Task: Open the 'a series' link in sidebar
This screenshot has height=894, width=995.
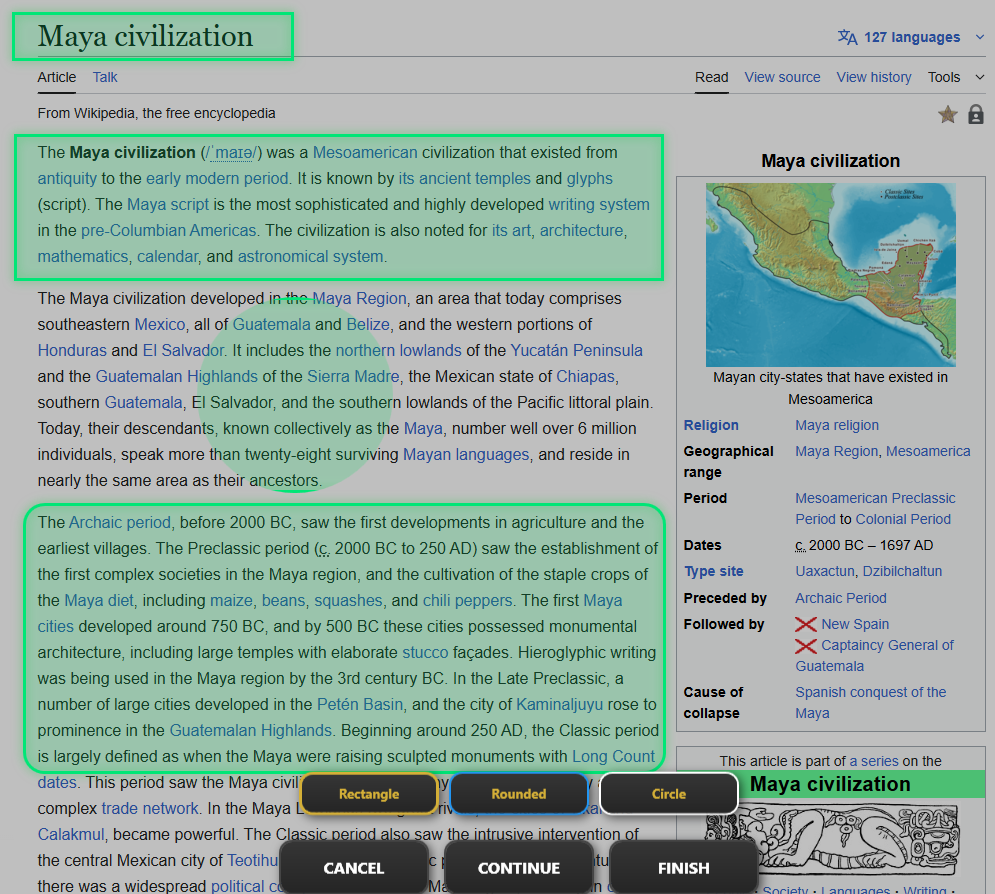Action: point(874,761)
